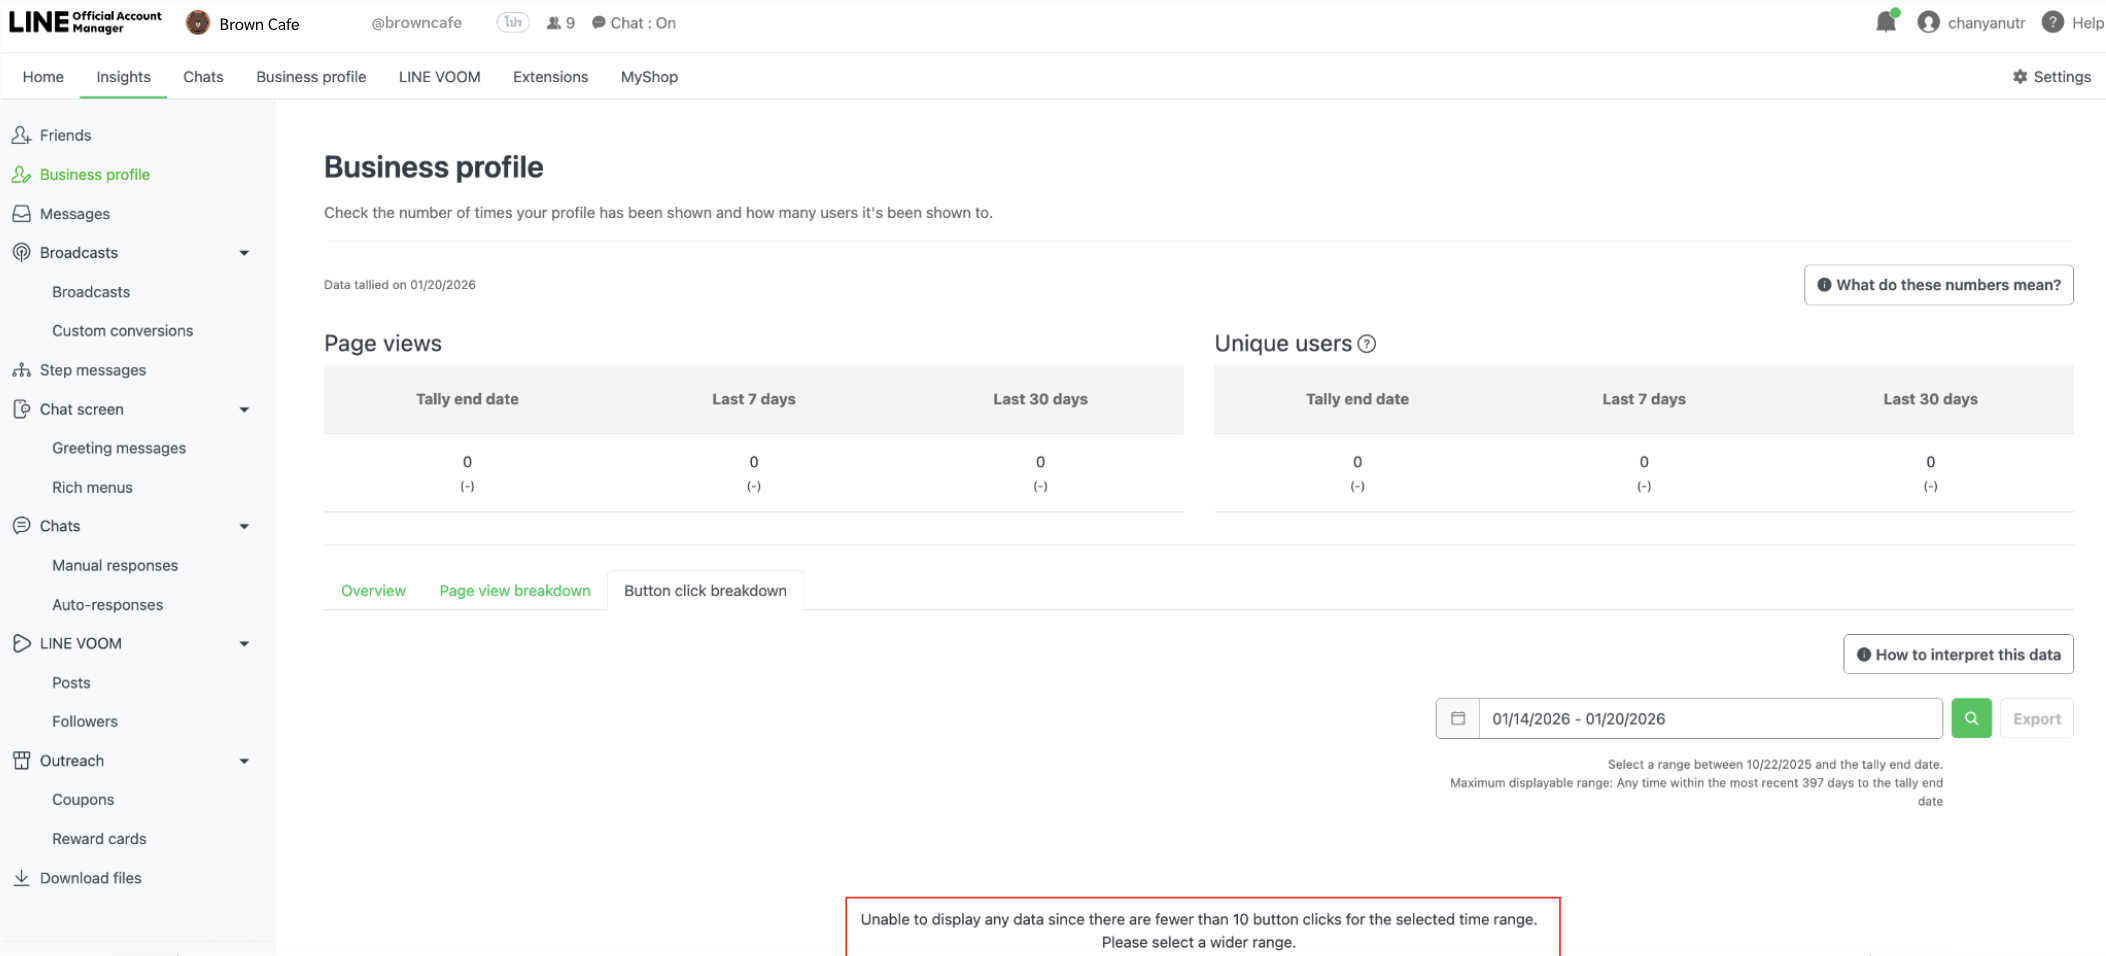Image resolution: width=2106 pixels, height=956 pixels.
Task: Switch to the Page view breakdown tab
Action: (514, 591)
